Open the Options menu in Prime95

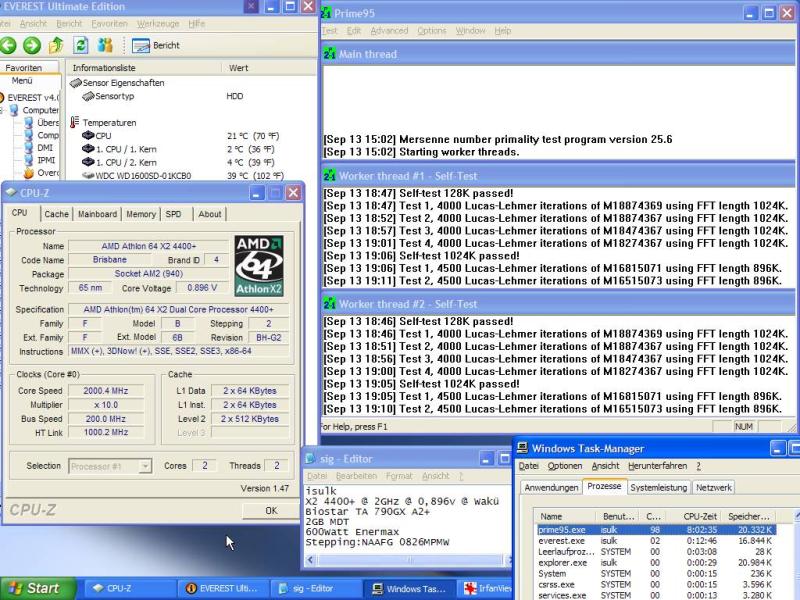[432, 31]
